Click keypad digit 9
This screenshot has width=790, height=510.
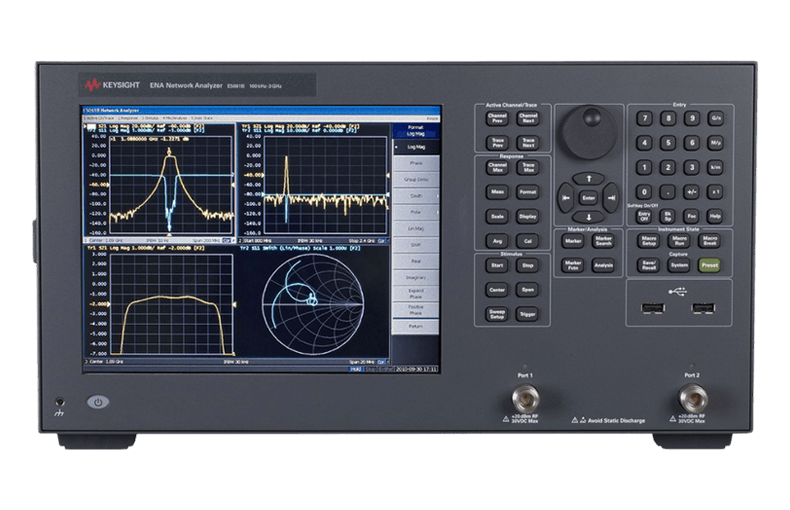pos(692,118)
